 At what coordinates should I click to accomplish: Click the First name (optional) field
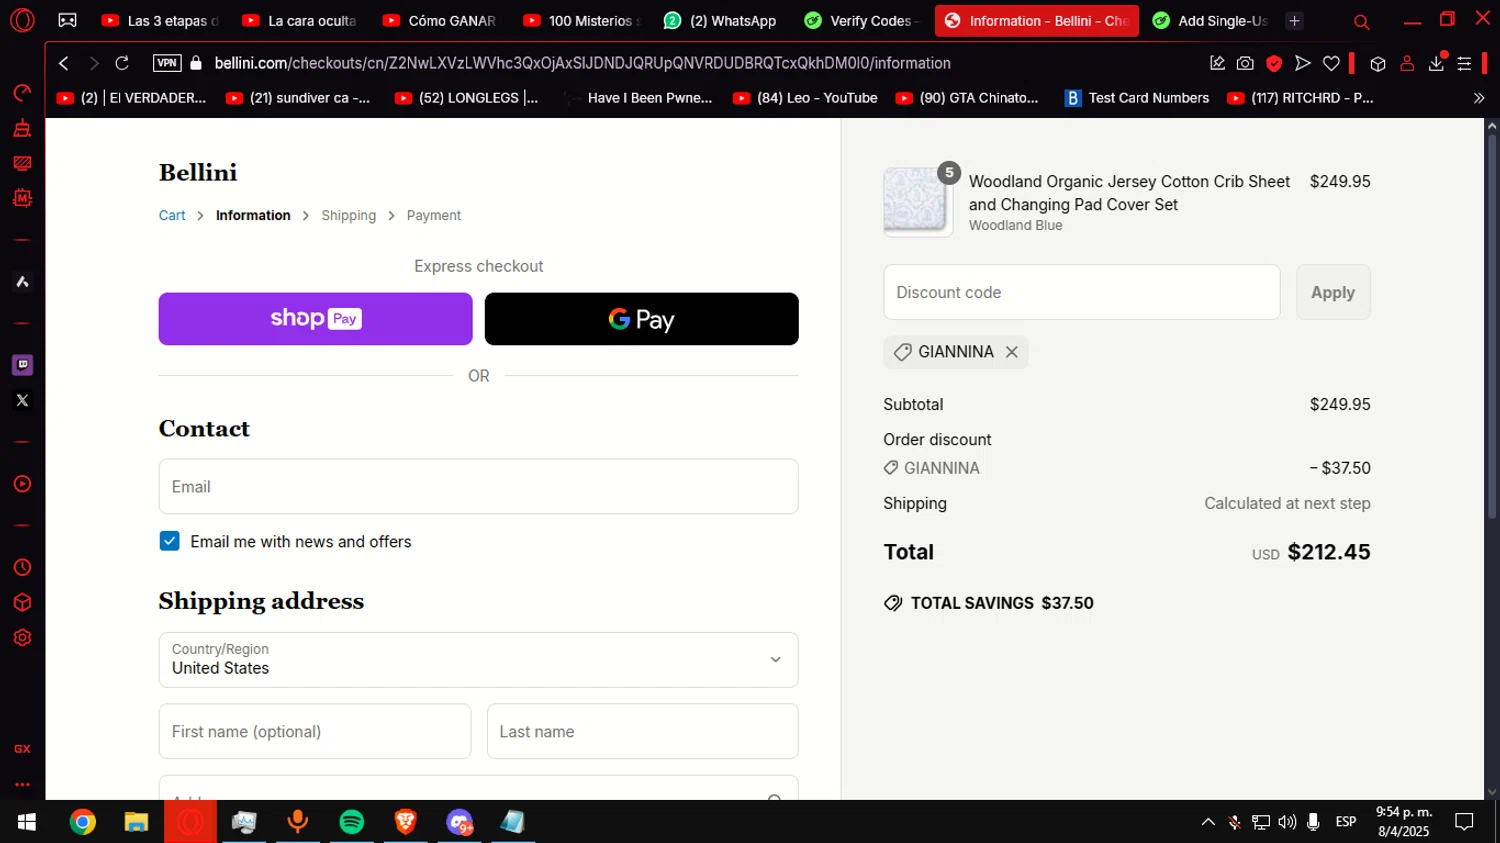click(315, 731)
